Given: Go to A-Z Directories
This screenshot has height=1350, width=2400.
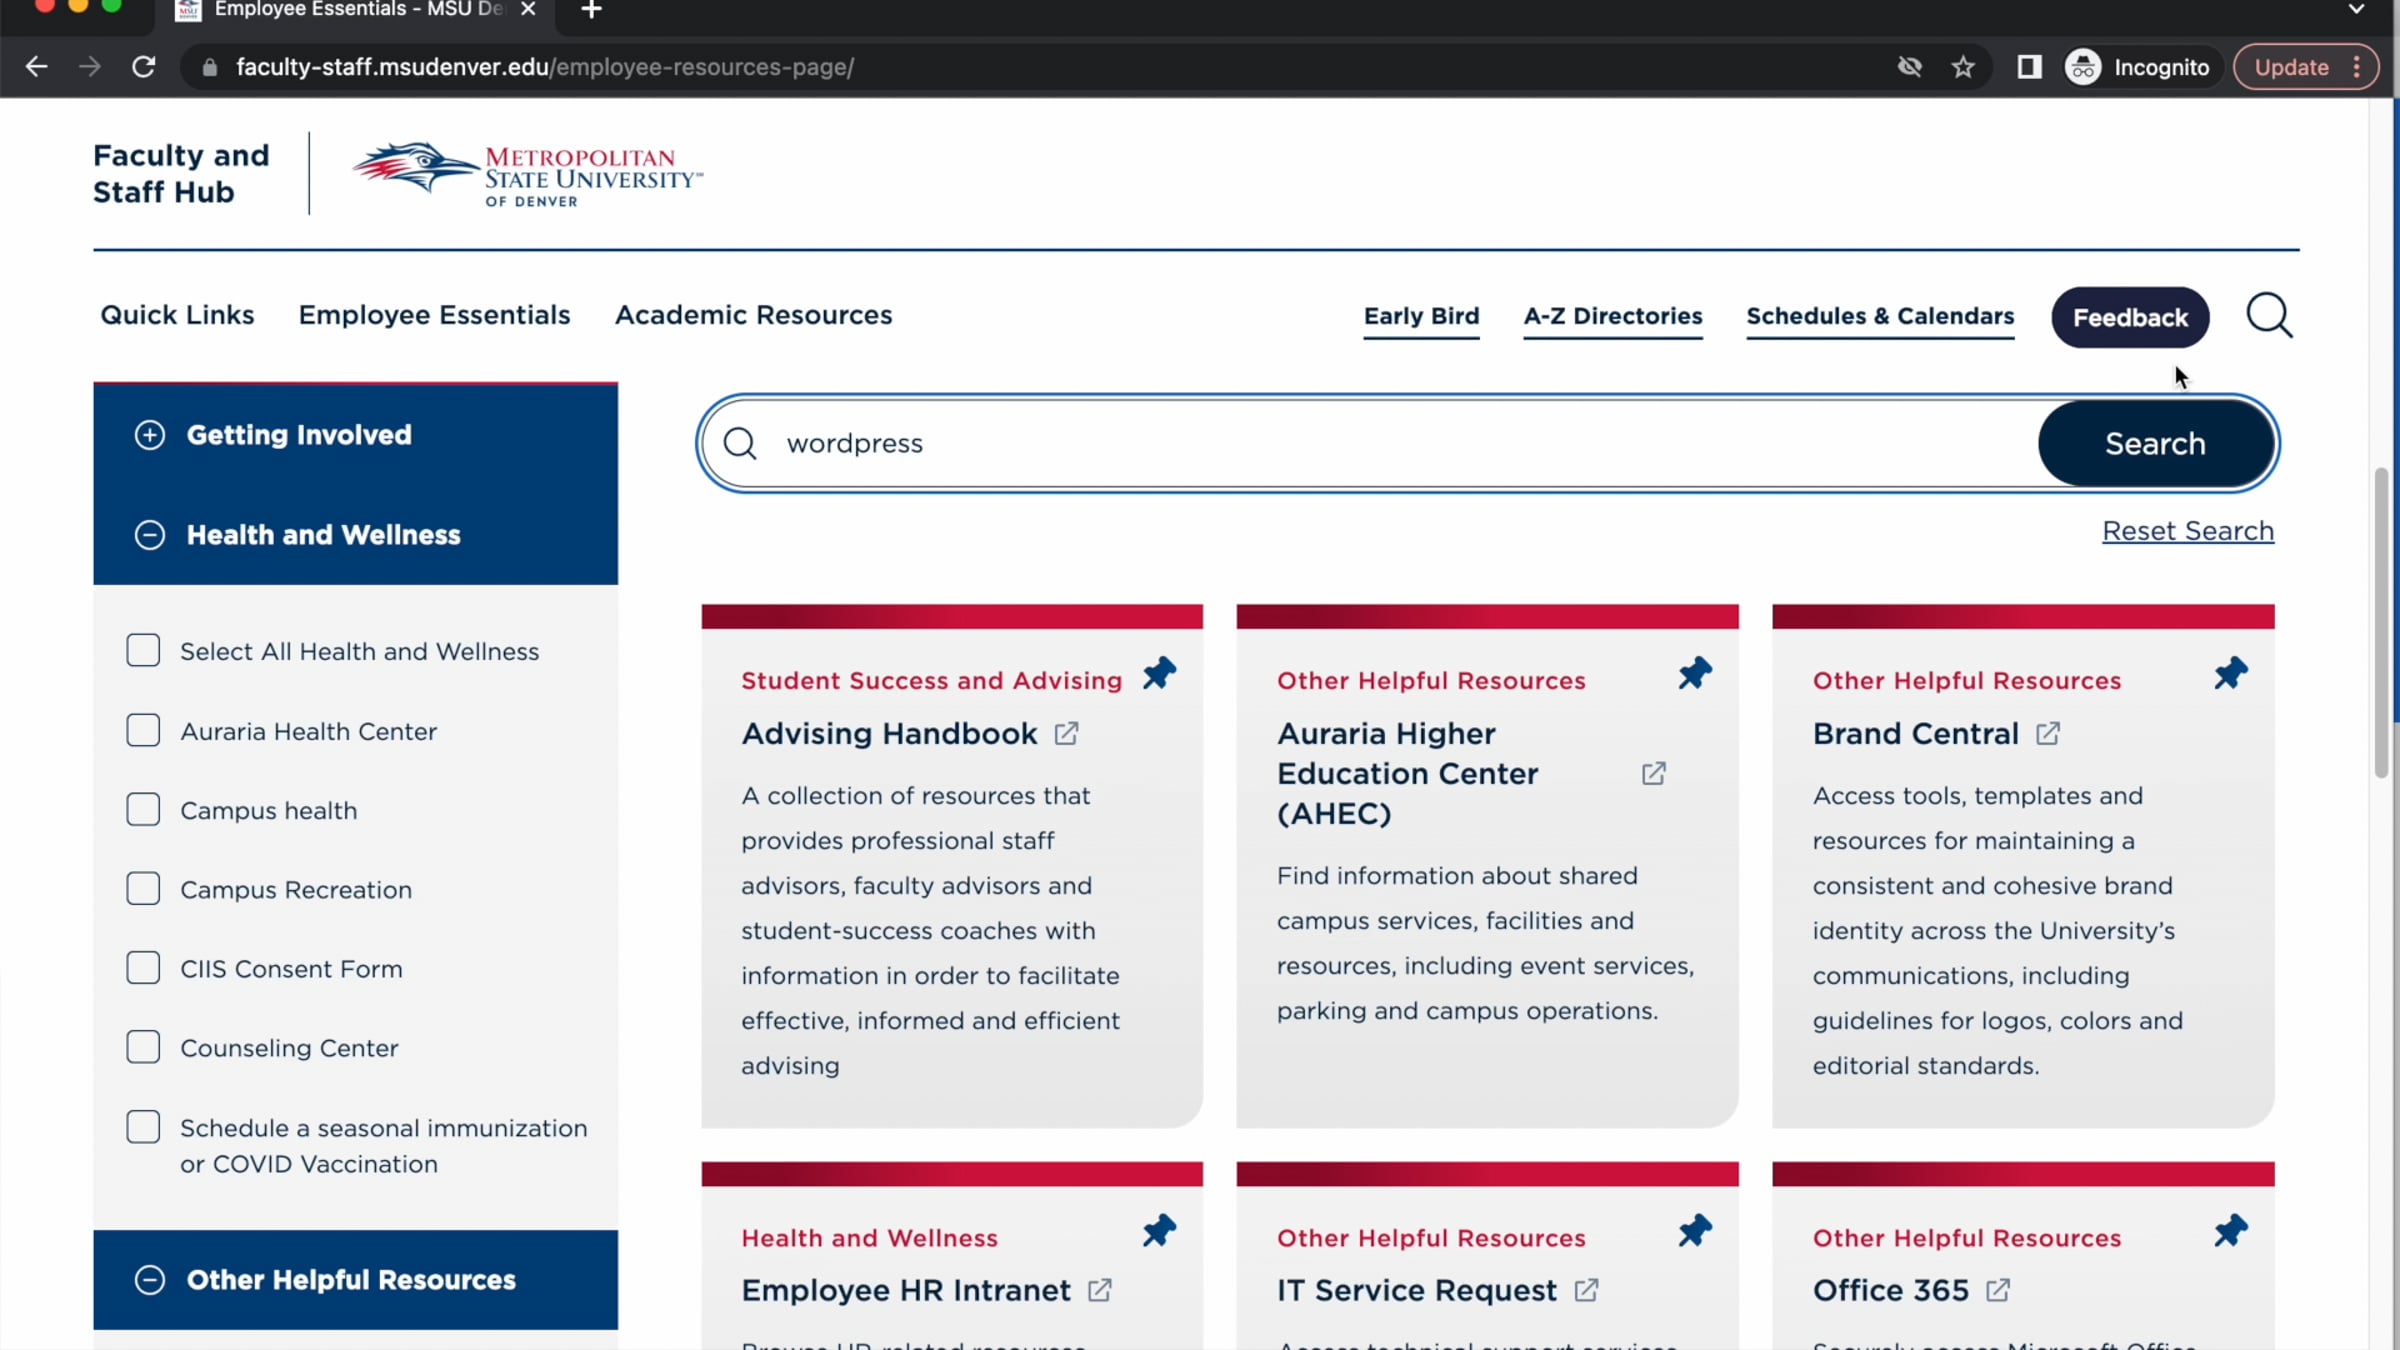Looking at the screenshot, I should click(x=1613, y=317).
